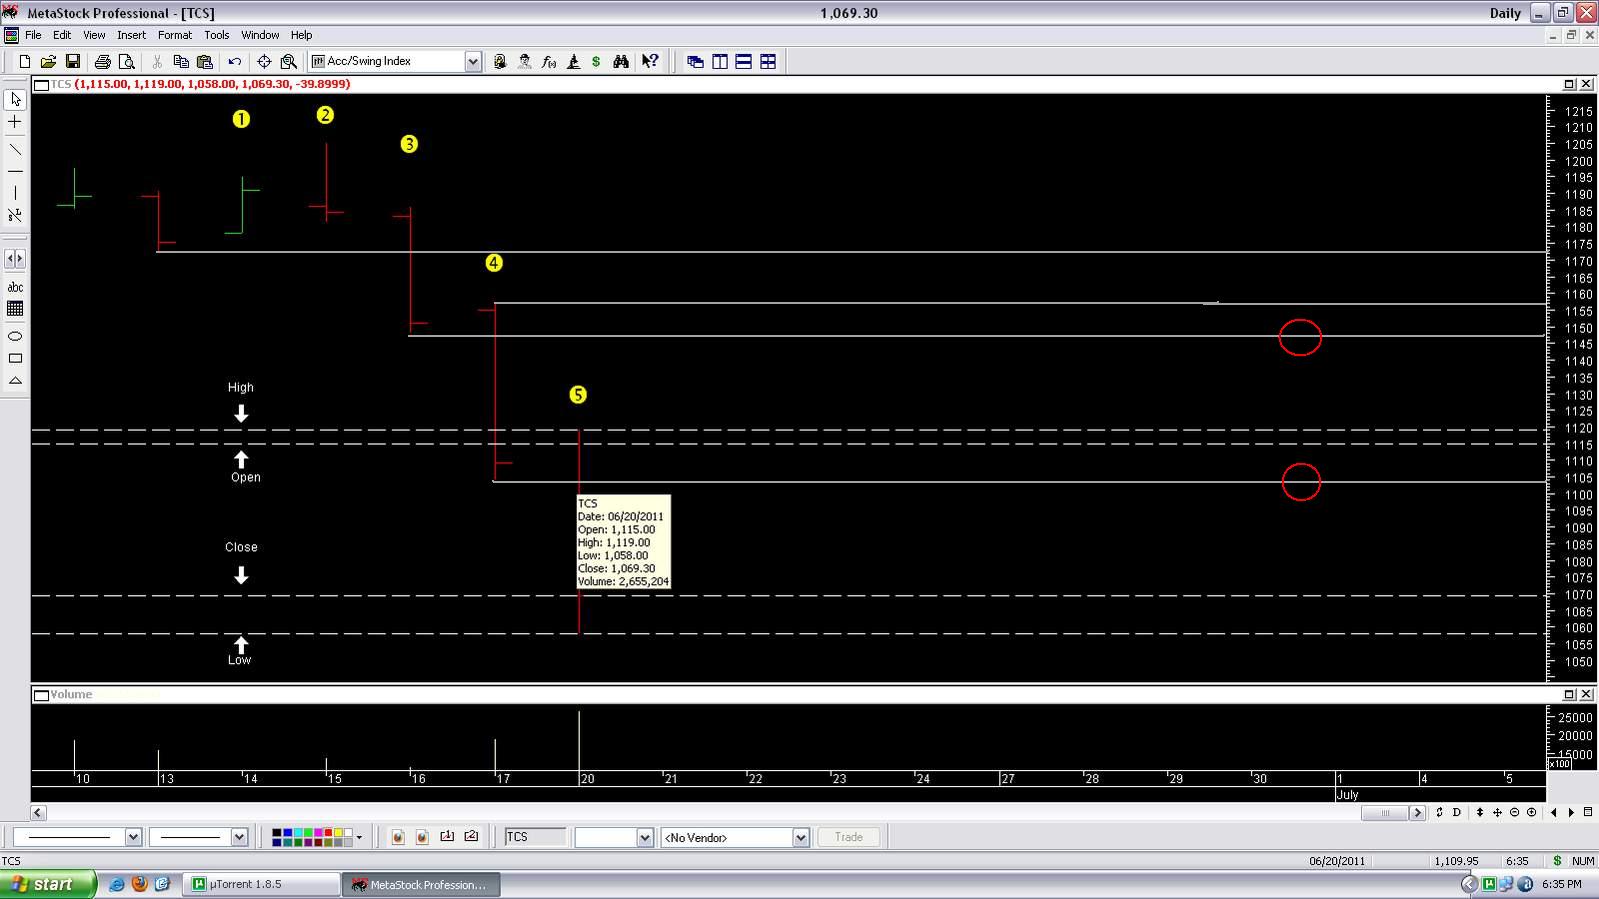Click the TCS symbol input field

point(535,837)
